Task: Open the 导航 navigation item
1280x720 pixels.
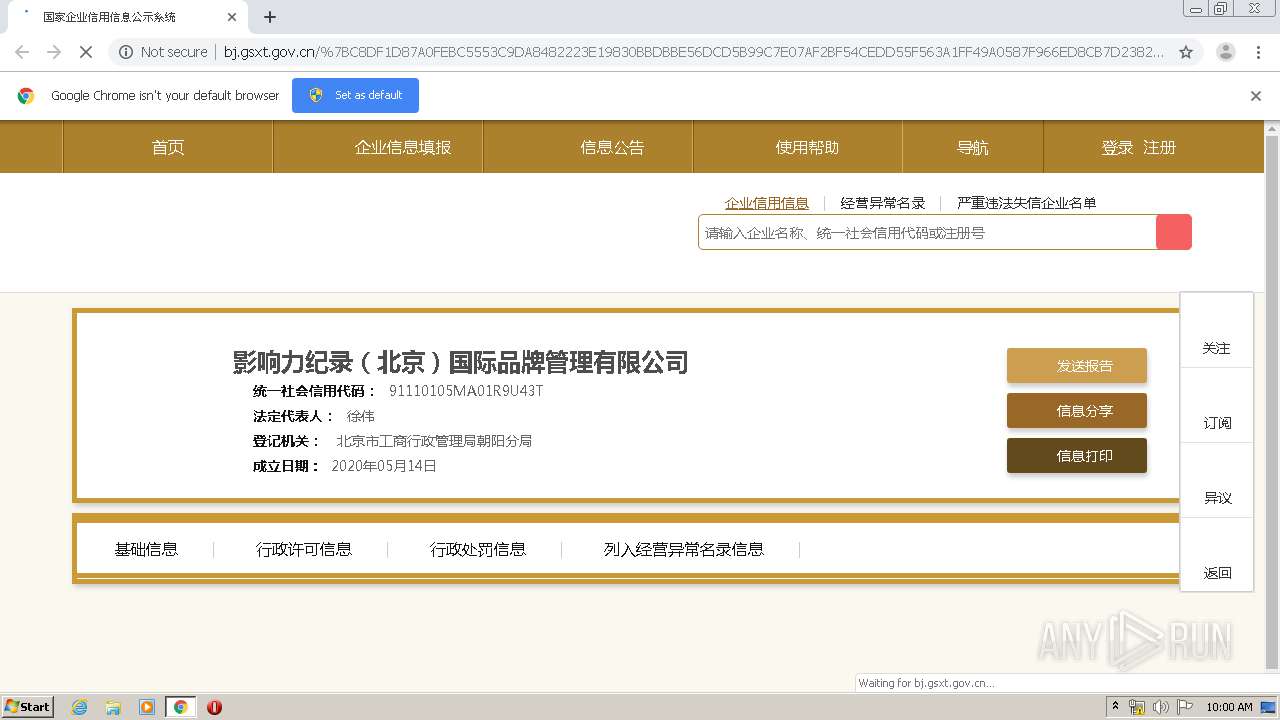Action: click(x=973, y=147)
